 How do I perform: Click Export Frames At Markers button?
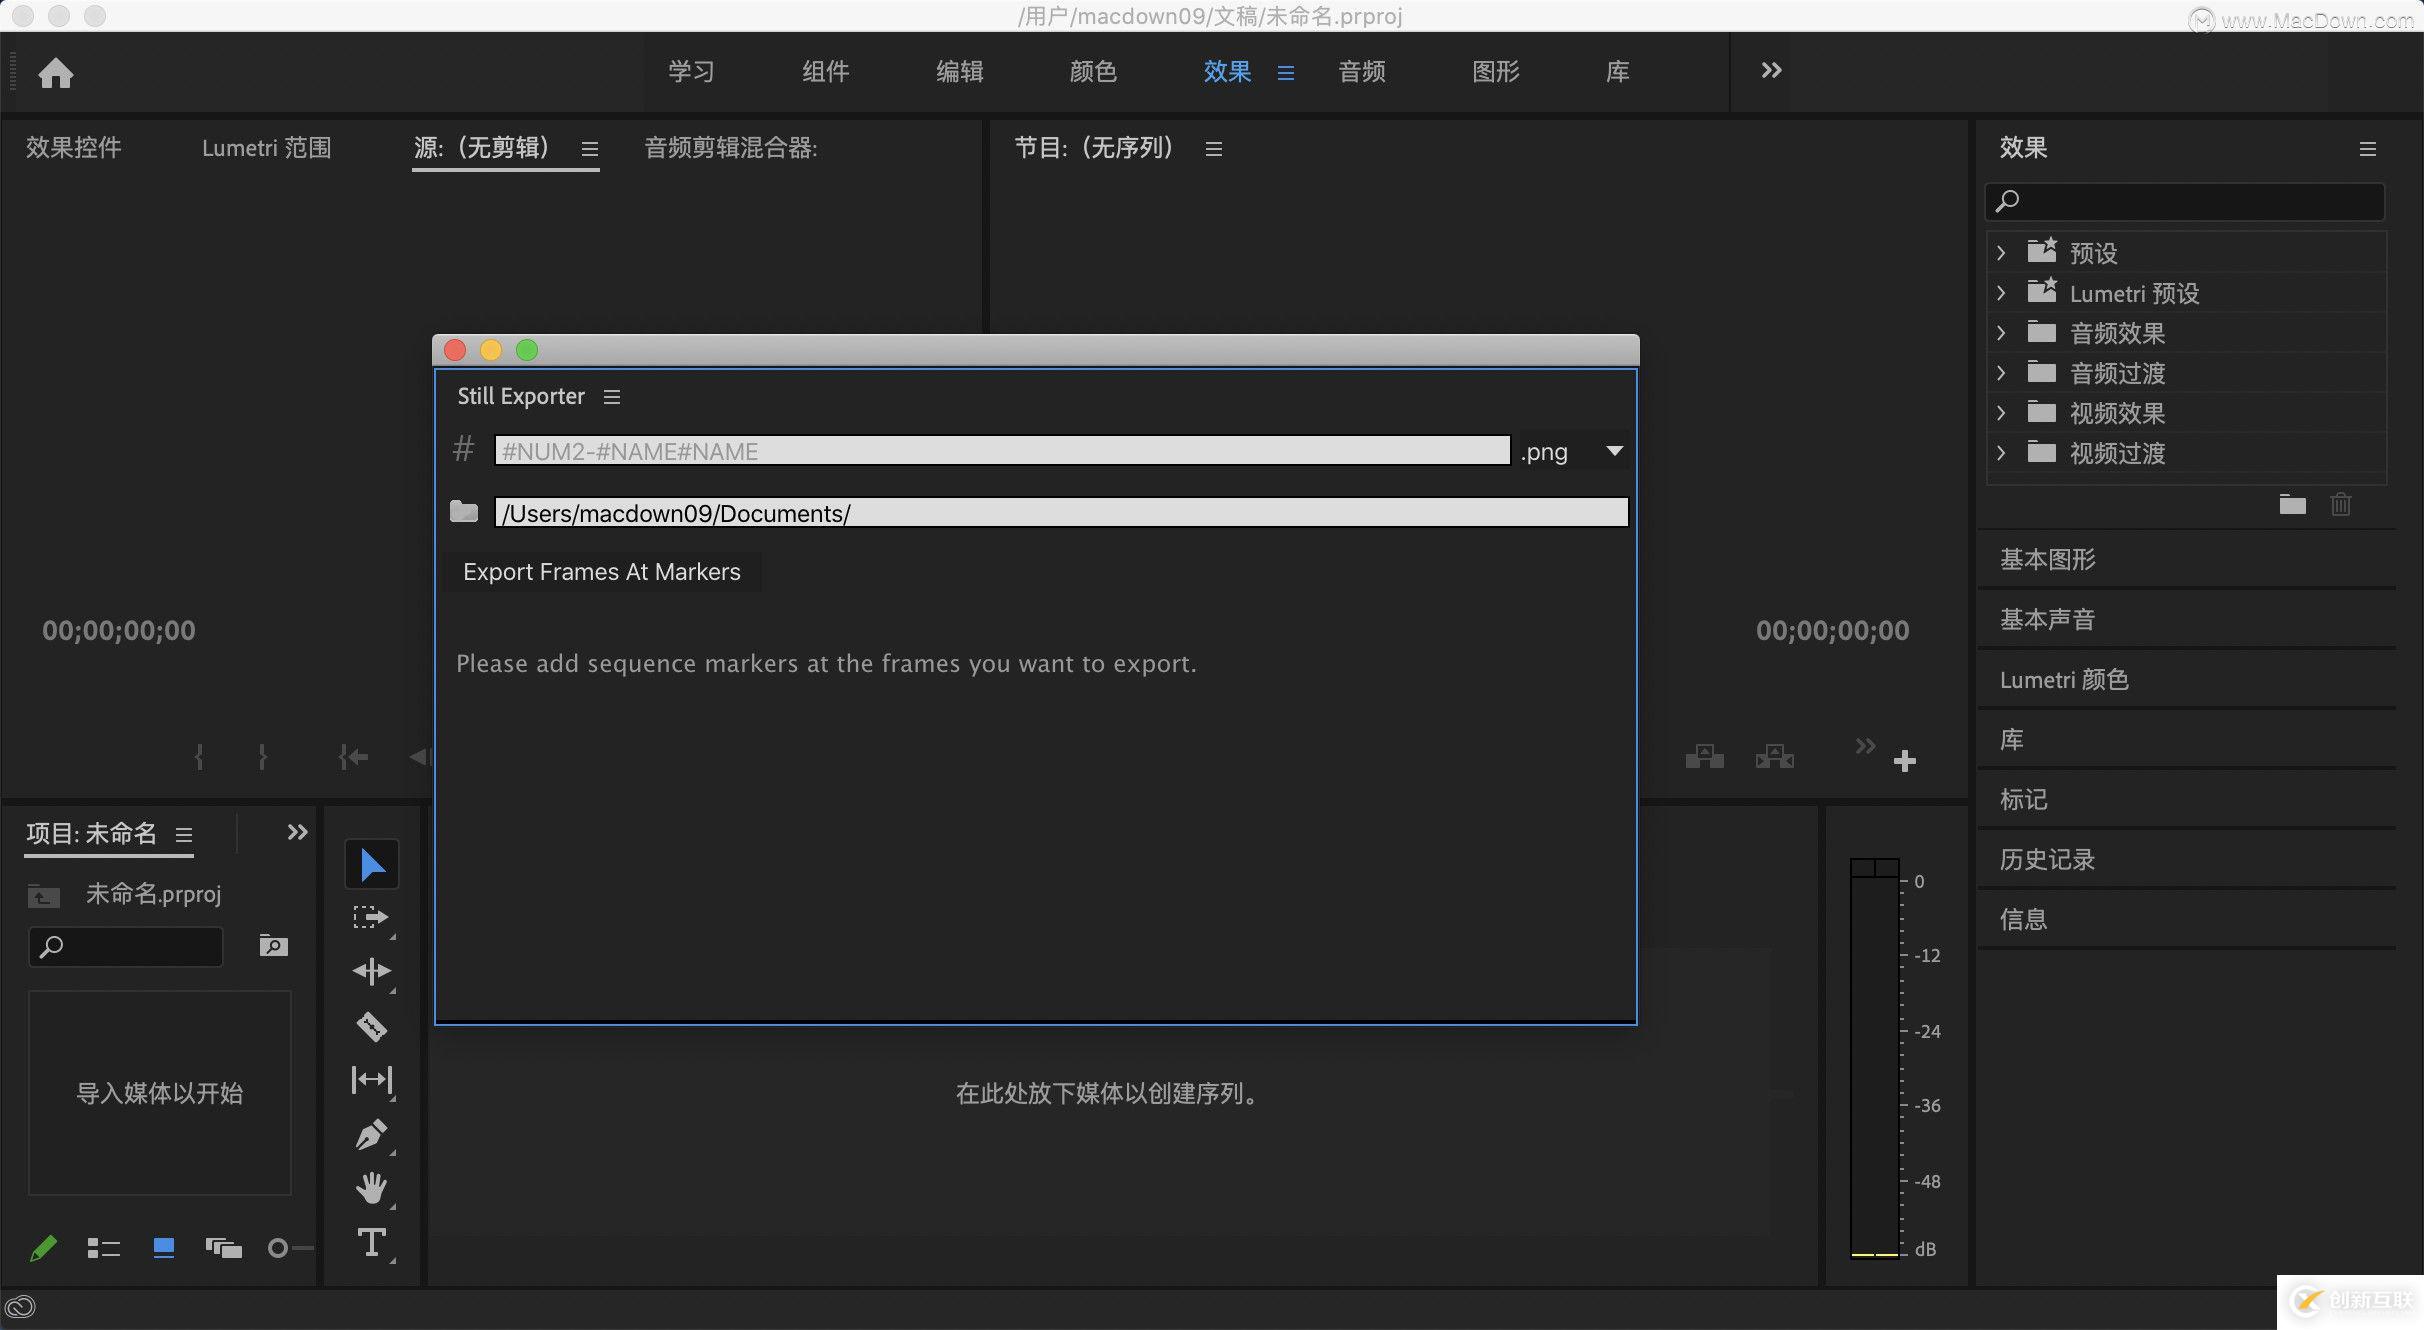pos(602,572)
